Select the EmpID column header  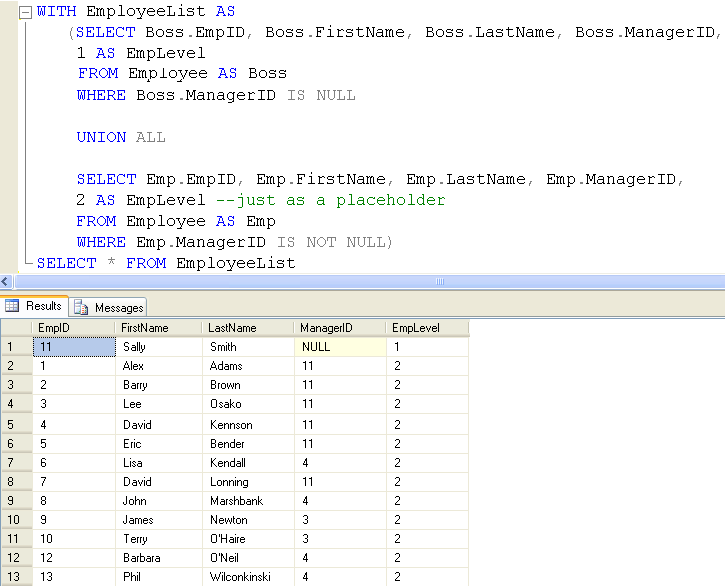74,328
